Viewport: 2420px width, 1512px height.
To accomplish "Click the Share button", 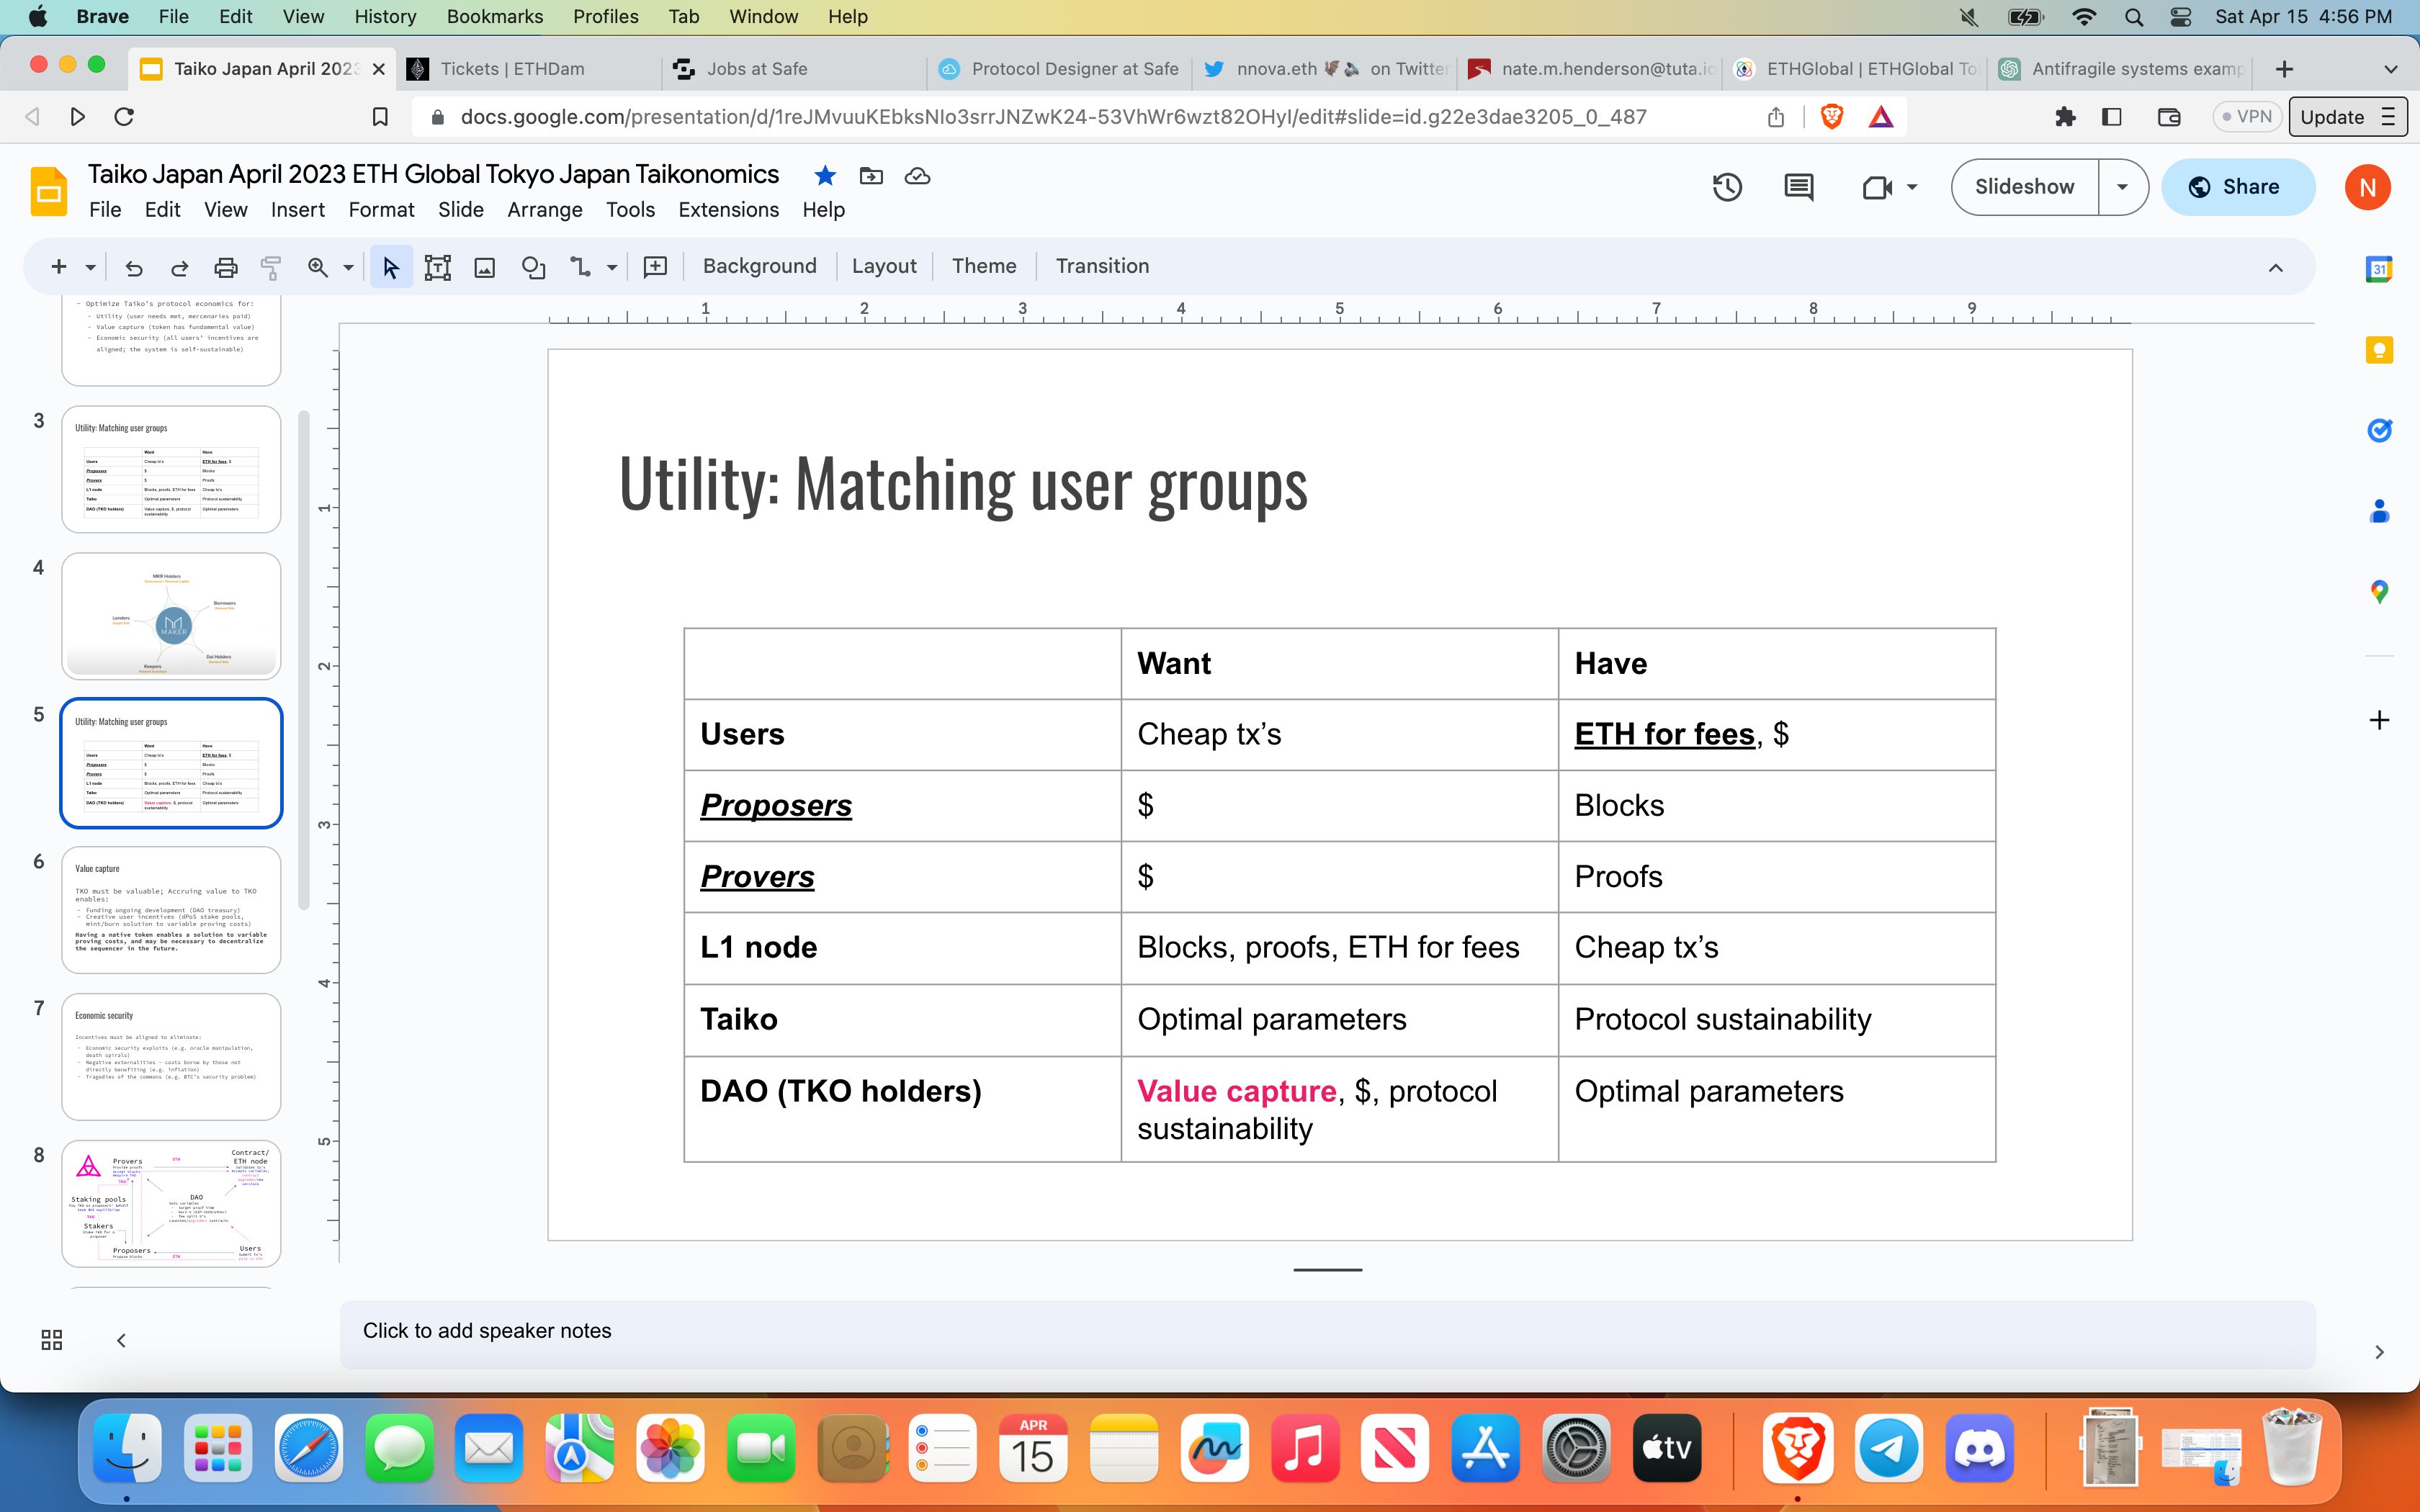I will pyautogui.click(x=2237, y=187).
